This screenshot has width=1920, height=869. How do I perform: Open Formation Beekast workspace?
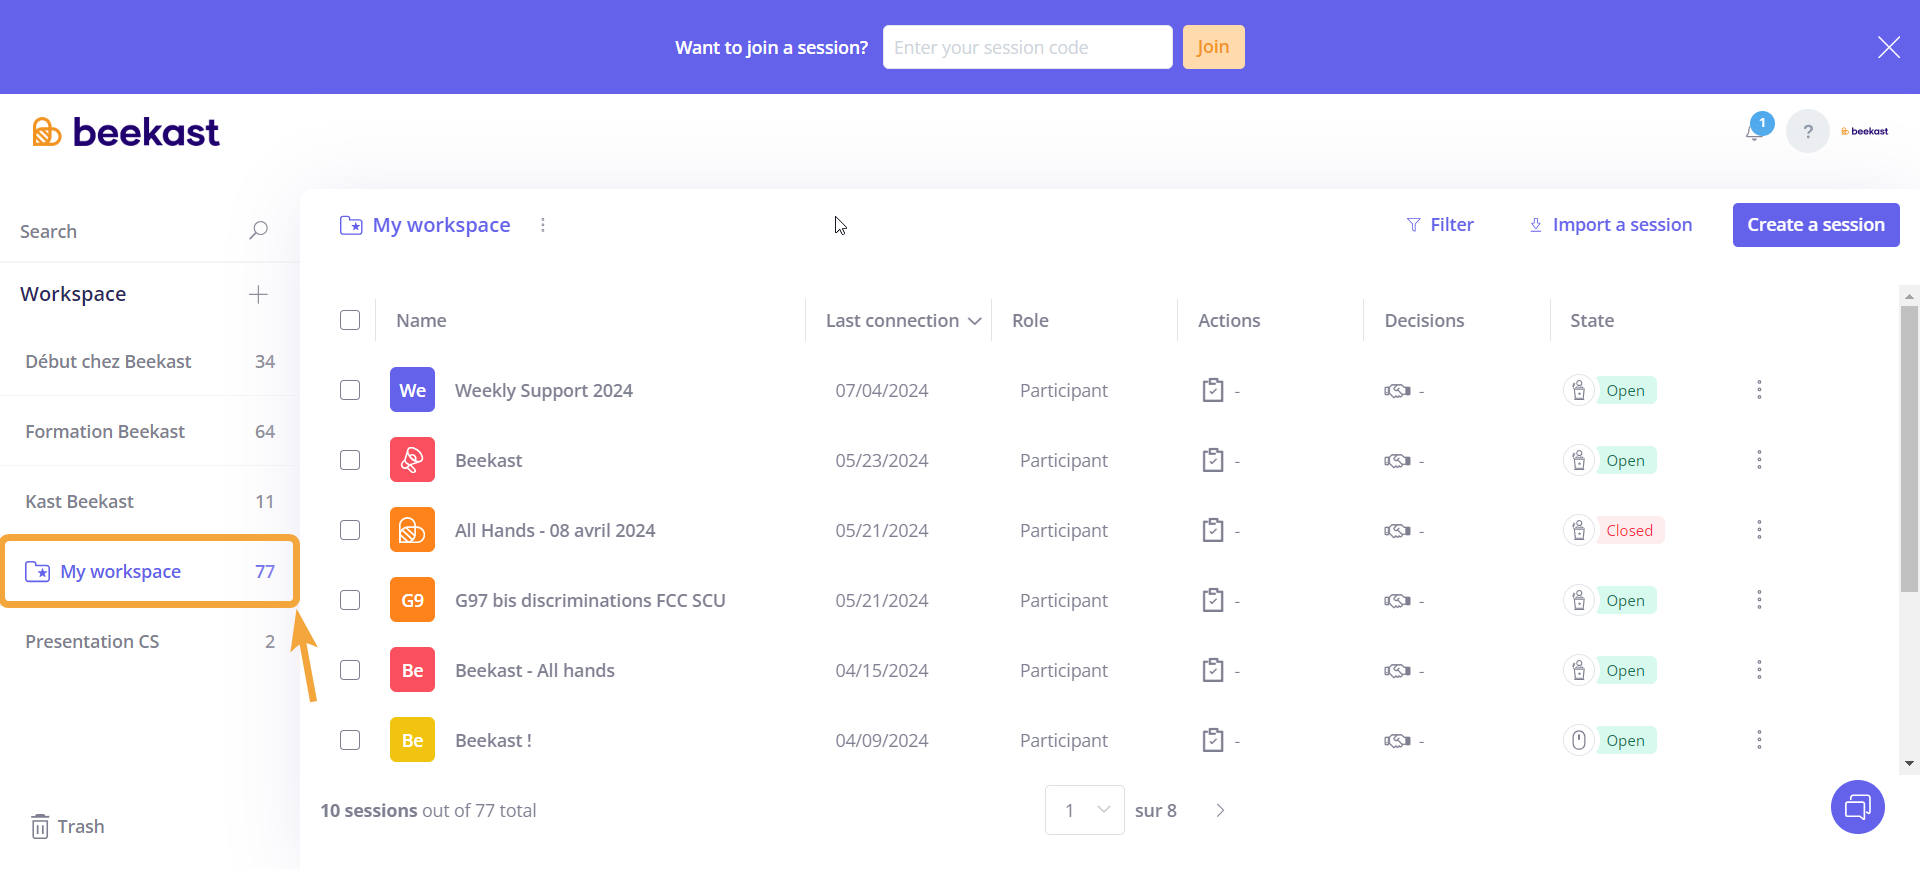pos(150,431)
